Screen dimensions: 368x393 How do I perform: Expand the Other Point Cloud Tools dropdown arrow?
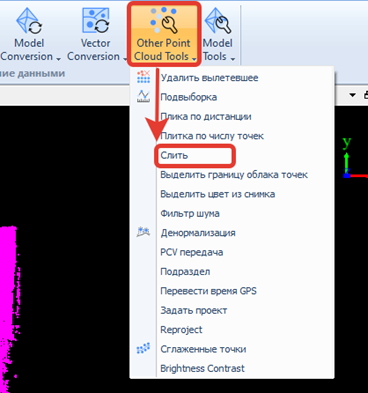(x=194, y=59)
